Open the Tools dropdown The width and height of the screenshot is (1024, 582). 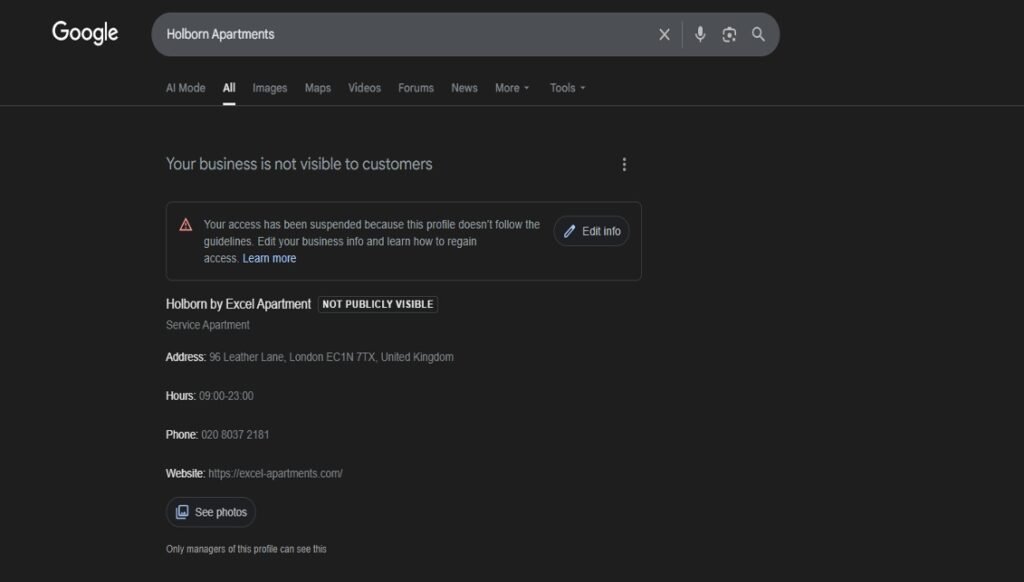567,88
